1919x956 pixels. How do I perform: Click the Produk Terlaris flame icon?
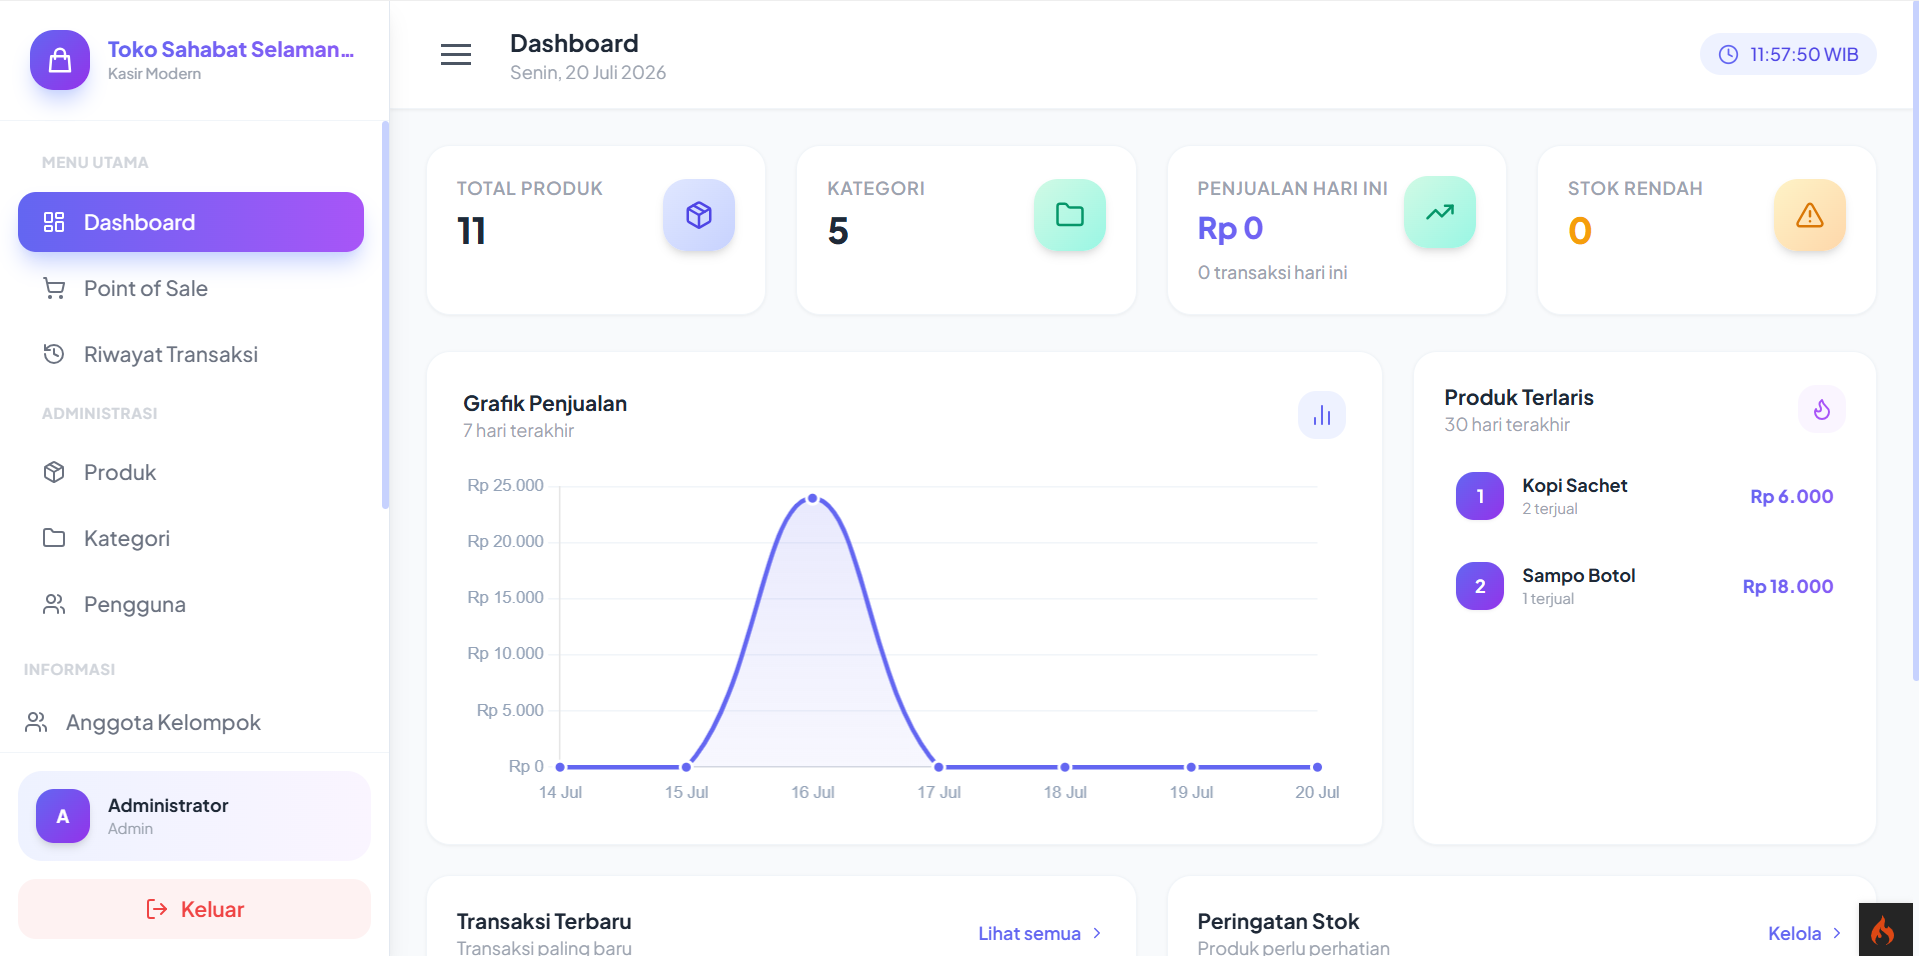pyautogui.click(x=1822, y=409)
